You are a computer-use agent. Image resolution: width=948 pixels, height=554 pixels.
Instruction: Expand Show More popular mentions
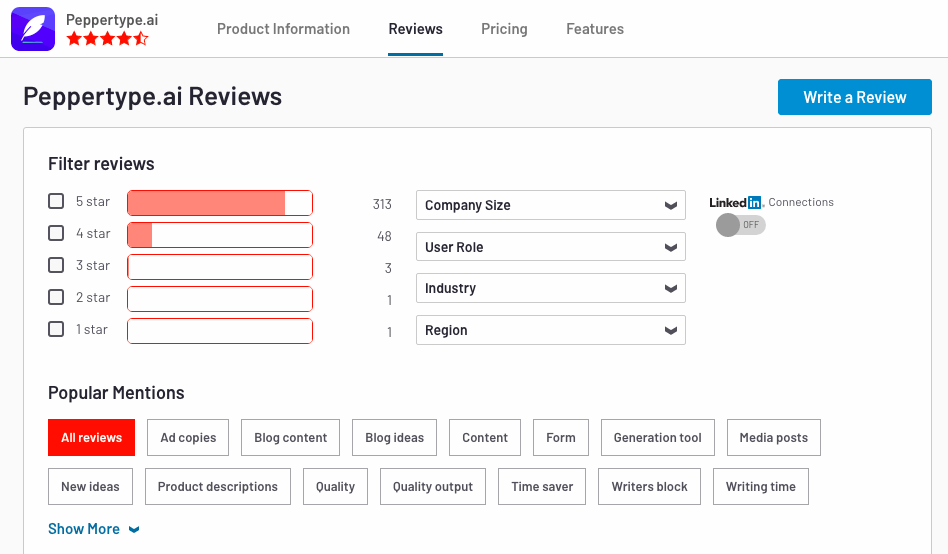[94, 529]
